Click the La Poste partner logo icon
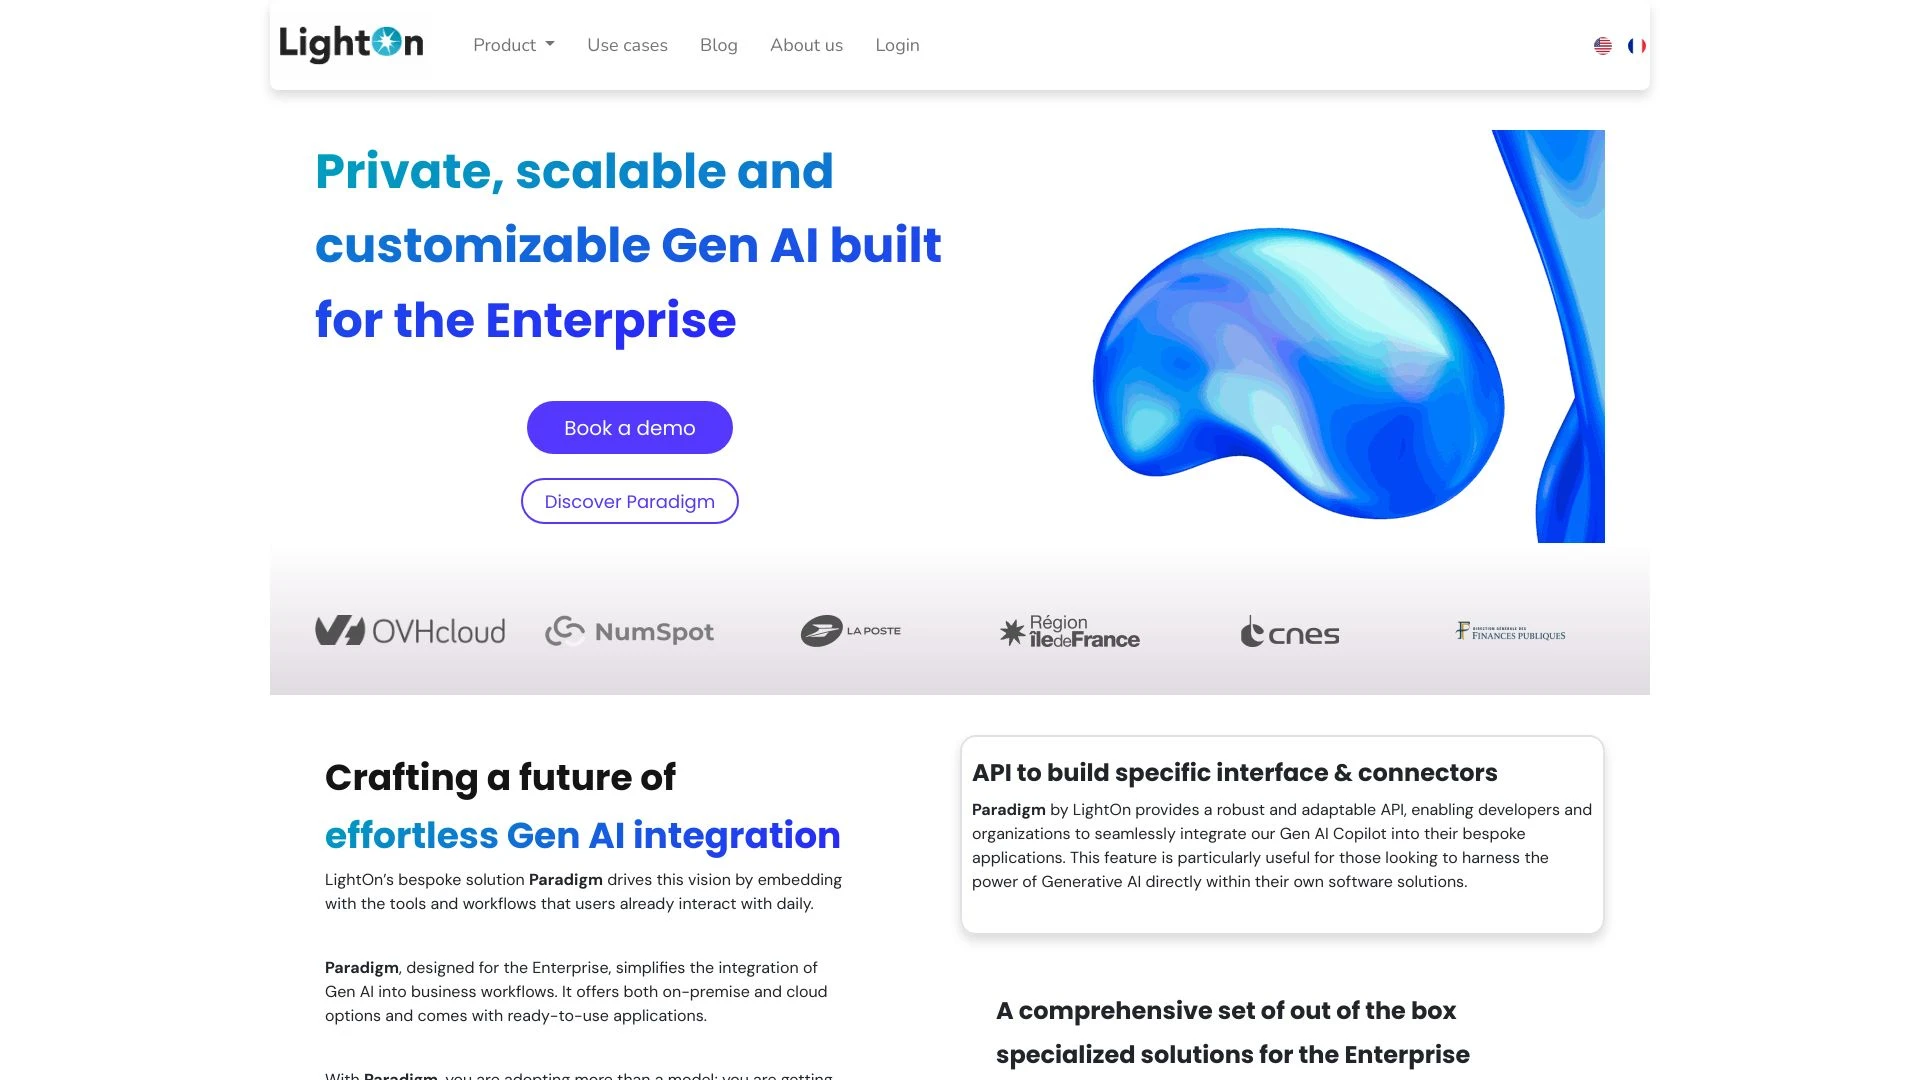 [849, 630]
